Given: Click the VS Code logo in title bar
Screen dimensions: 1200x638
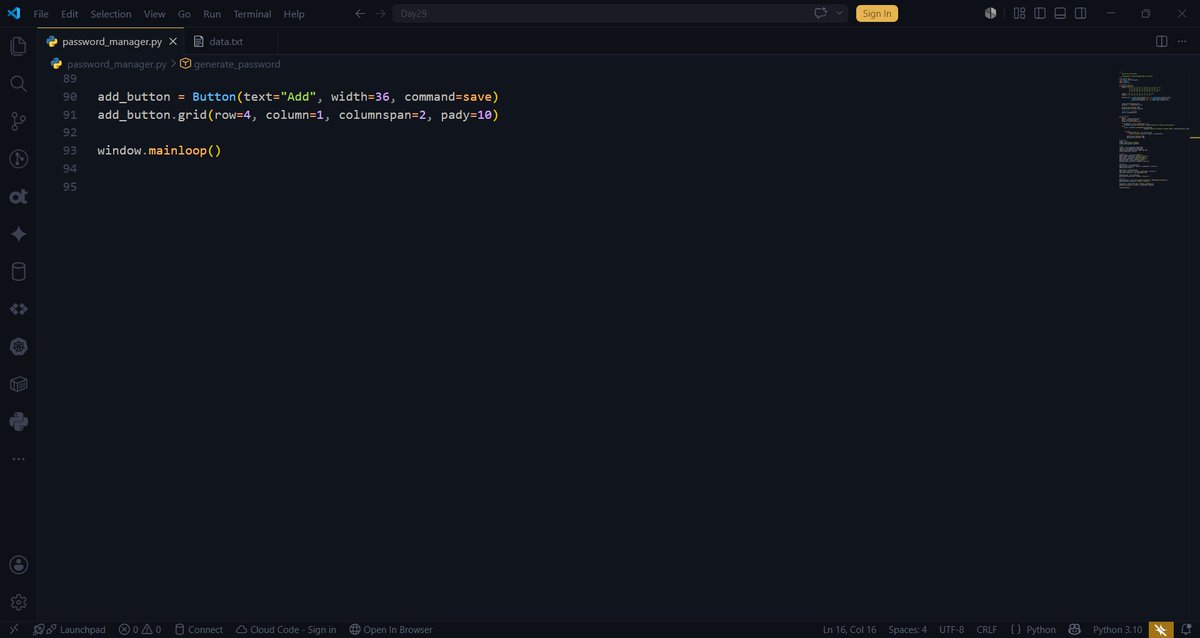Looking at the screenshot, I should point(13,14).
